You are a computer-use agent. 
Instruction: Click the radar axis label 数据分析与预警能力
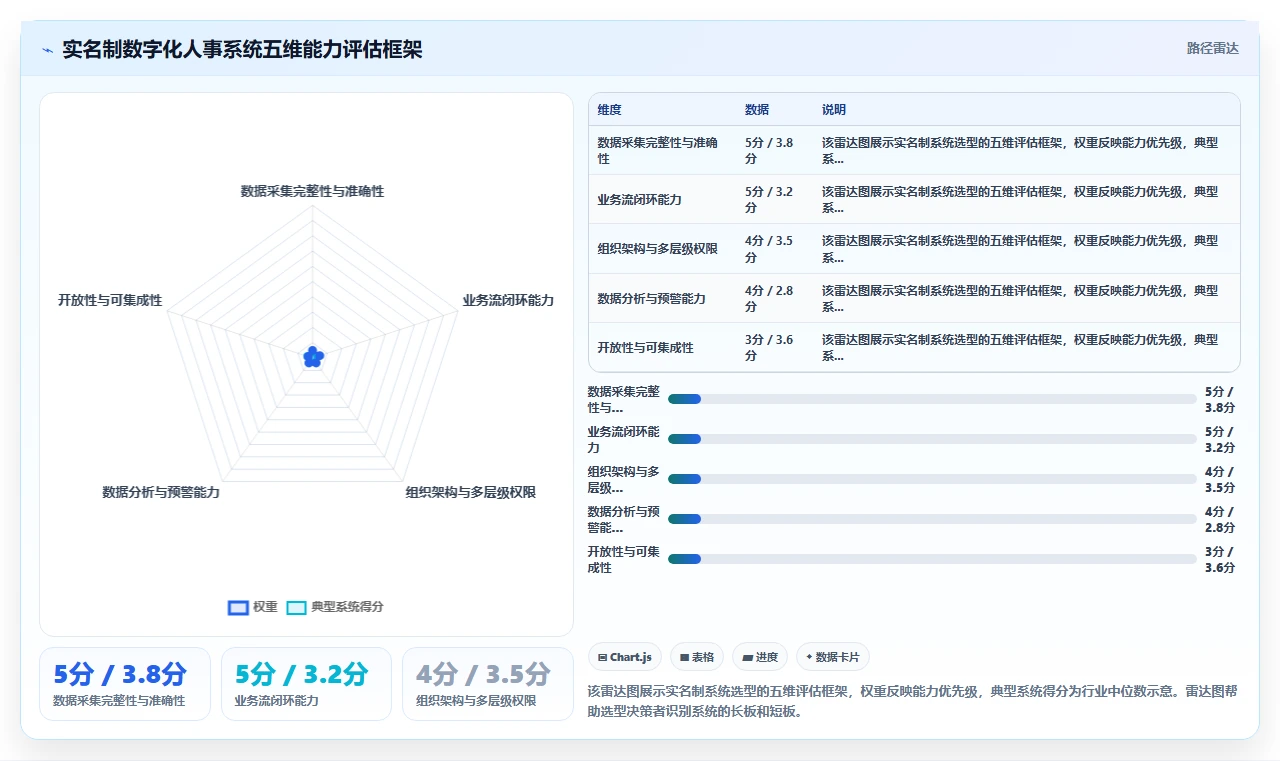point(161,492)
